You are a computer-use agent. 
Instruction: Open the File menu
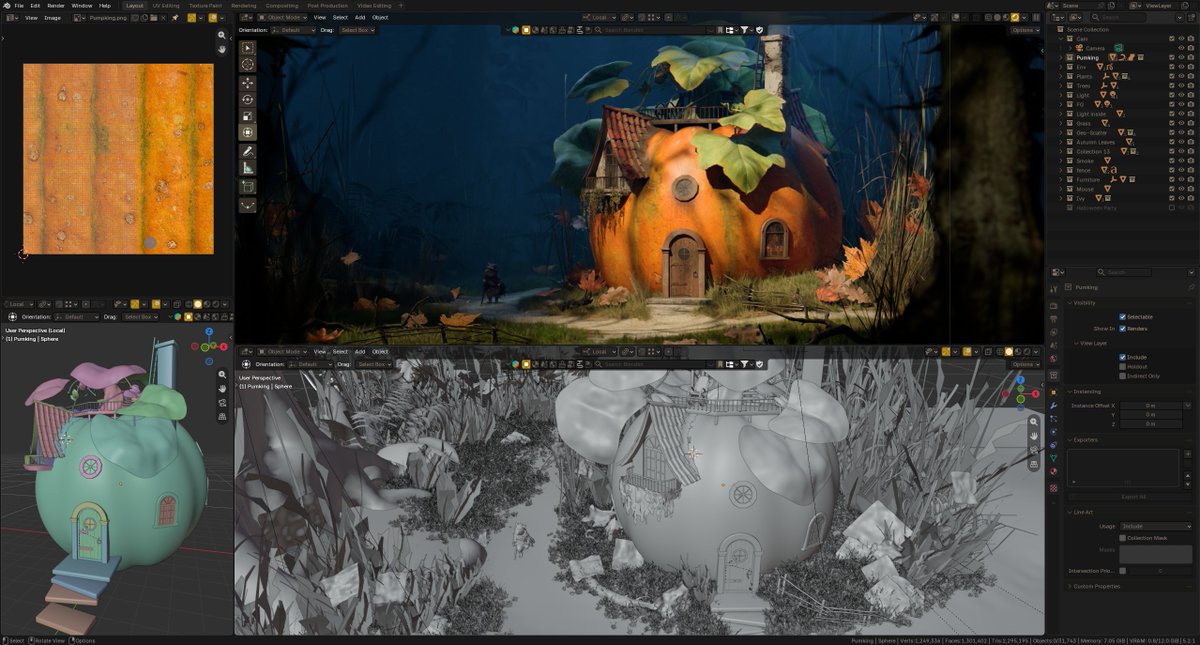[19, 5]
